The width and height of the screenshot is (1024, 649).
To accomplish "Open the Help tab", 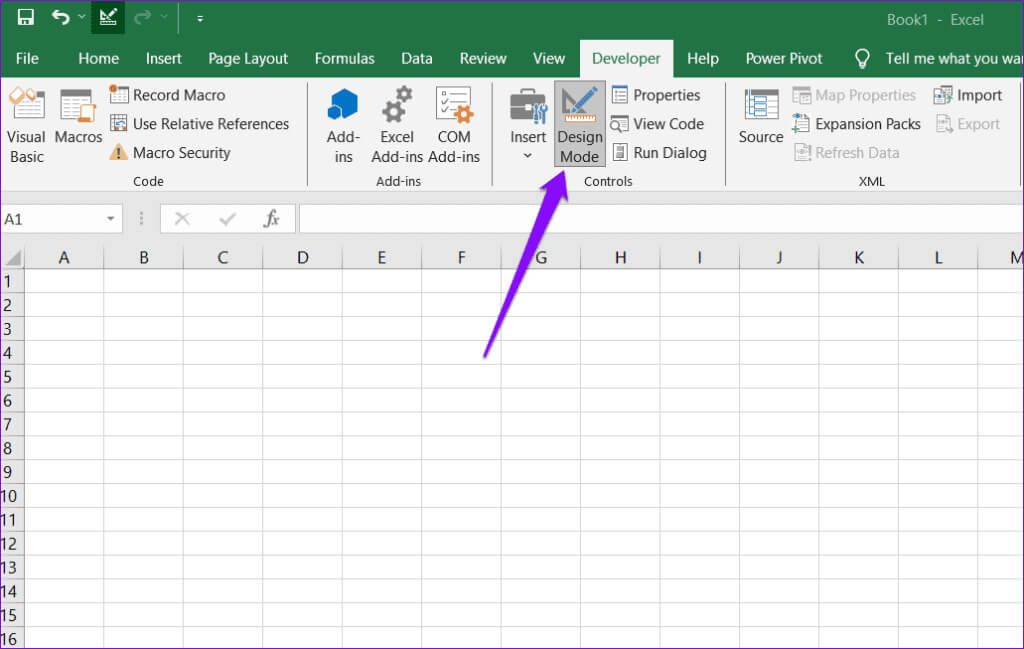I will tap(703, 58).
